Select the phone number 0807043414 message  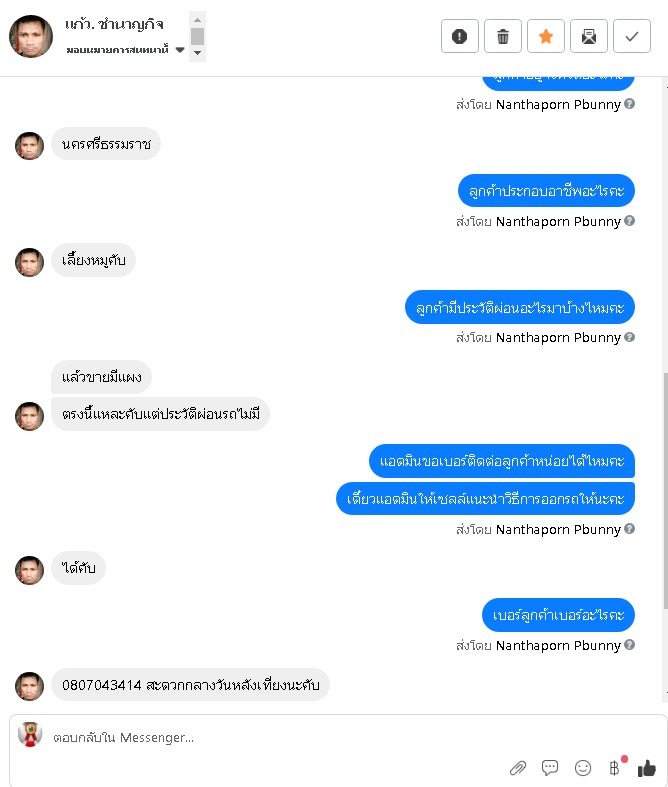point(190,685)
